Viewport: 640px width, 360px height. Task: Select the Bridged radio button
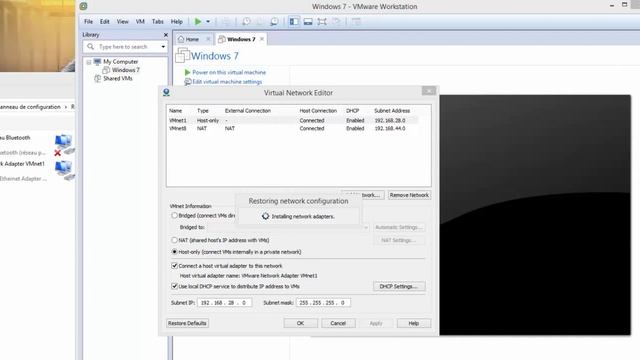tap(174, 215)
